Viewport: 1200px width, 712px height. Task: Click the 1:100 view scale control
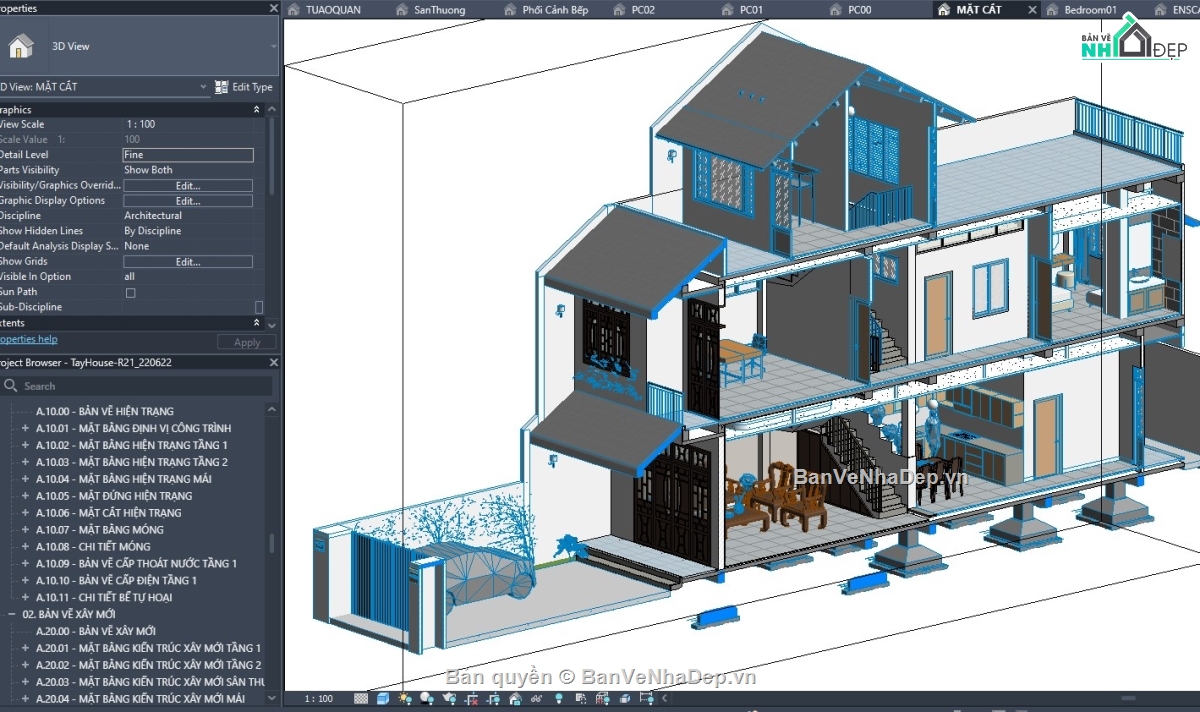[317, 699]
